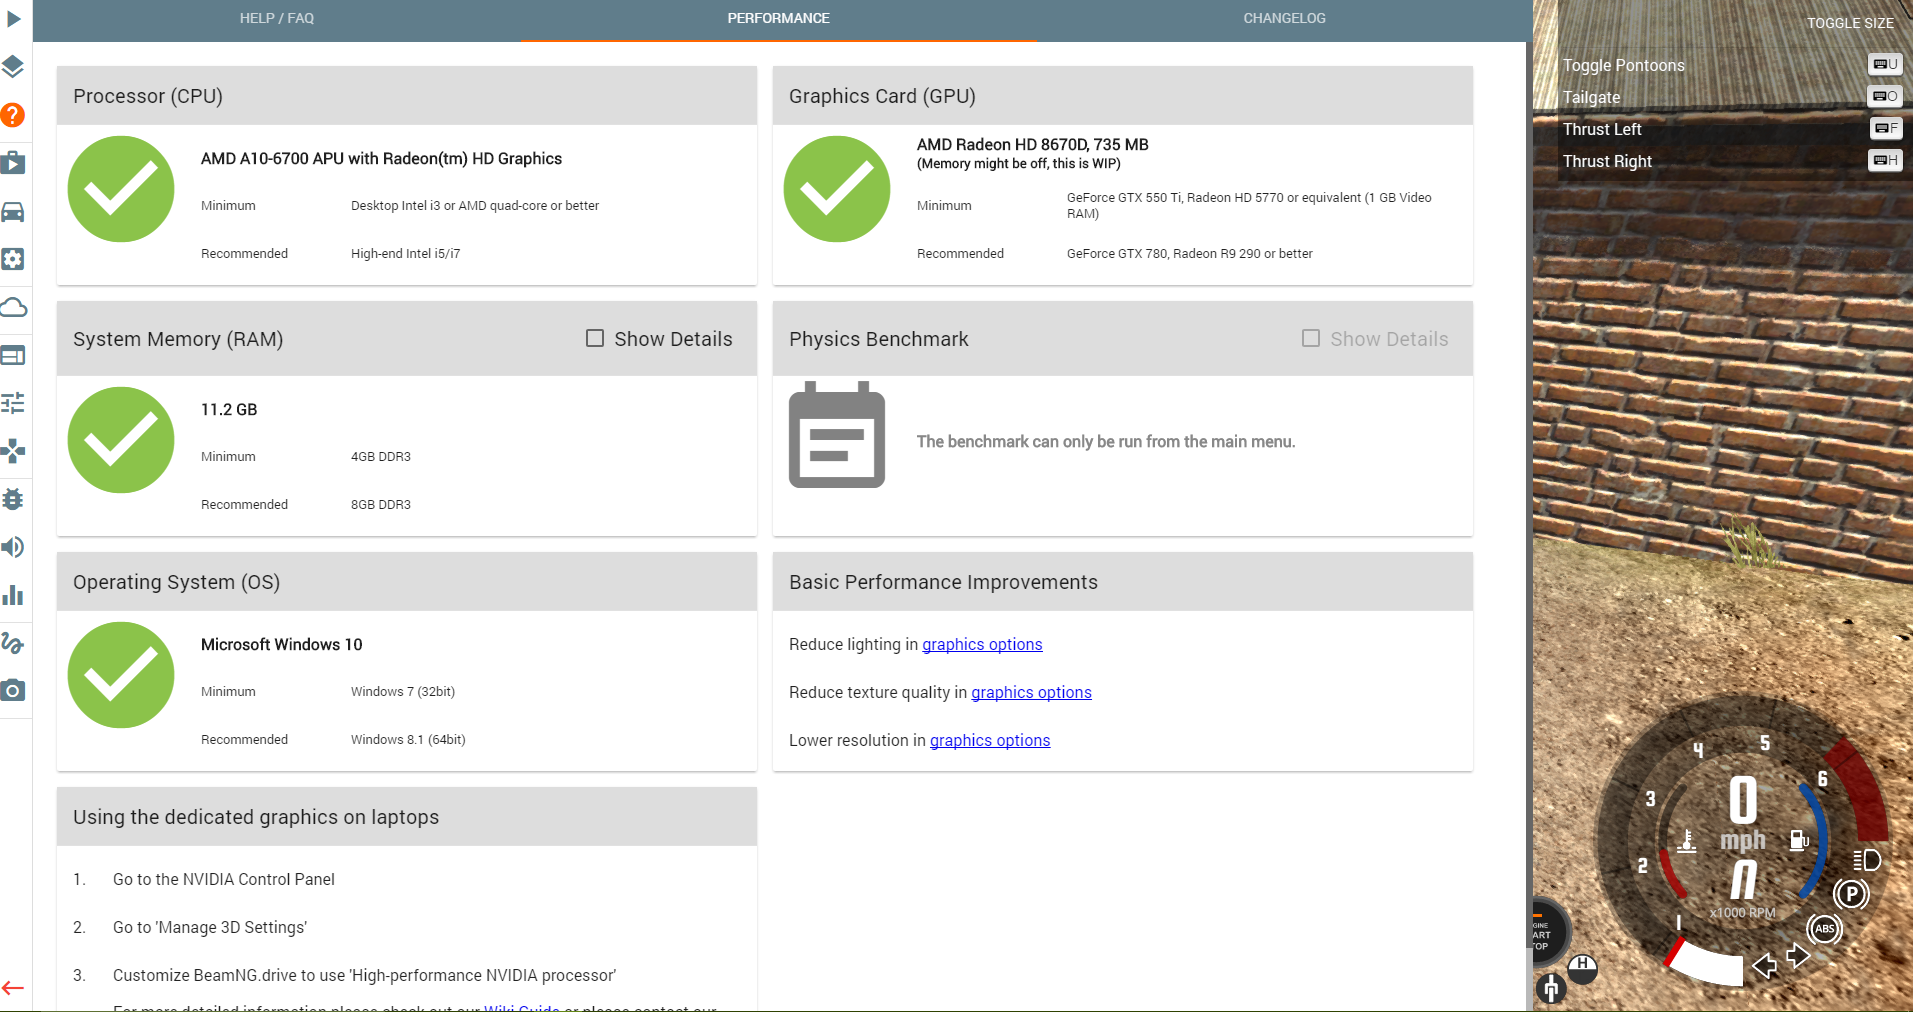Click the left turn signal arrow
The image size is (1913, 1012).
pos(1765,966)
